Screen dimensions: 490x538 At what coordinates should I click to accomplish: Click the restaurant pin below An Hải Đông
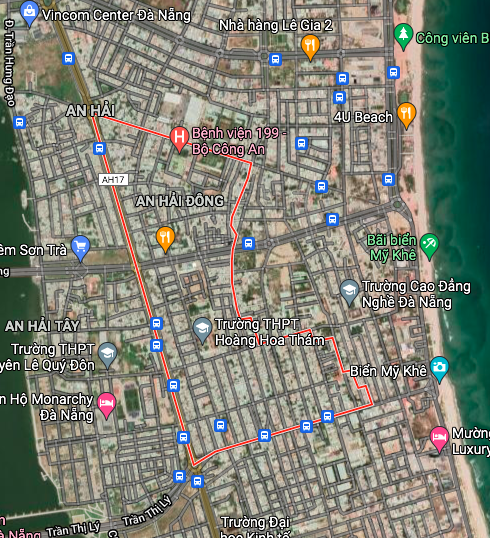click(165, 239)
